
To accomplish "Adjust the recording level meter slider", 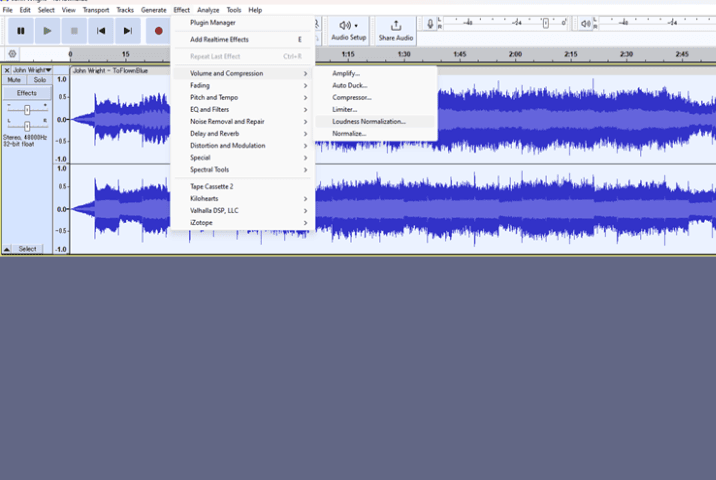I will coord(545,23).
